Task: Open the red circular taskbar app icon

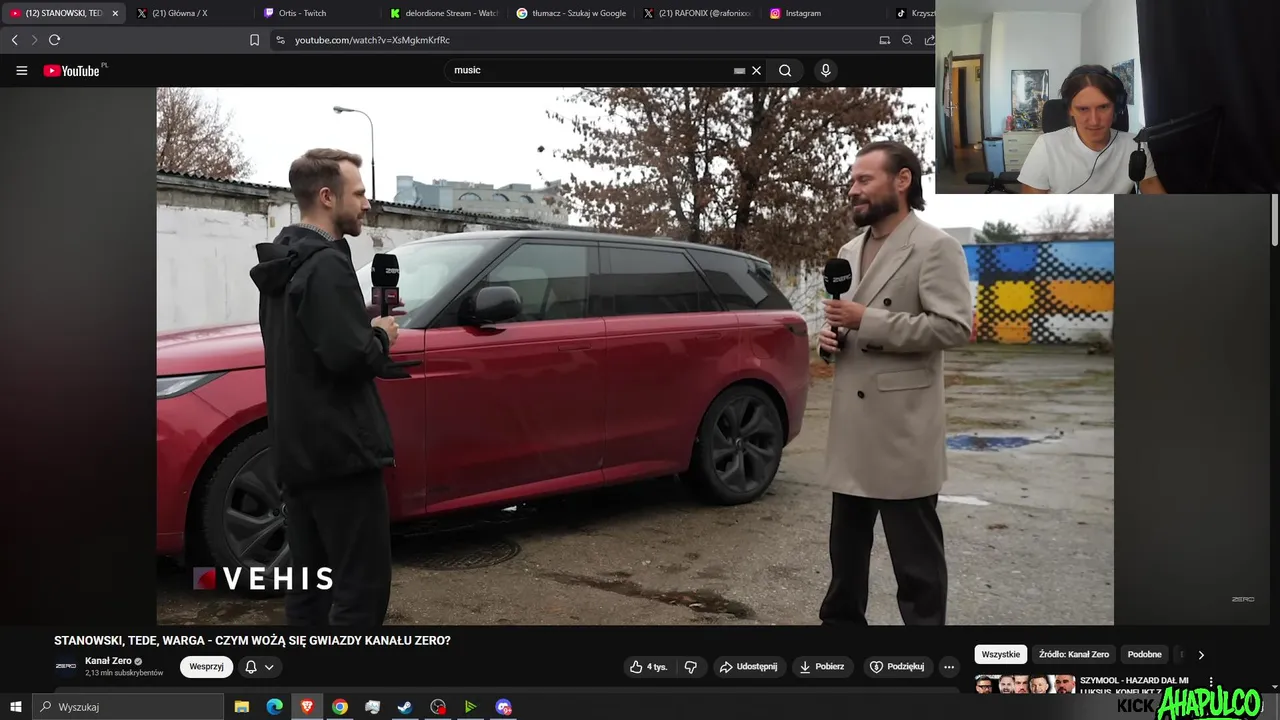Action: [x=438, y=707]
